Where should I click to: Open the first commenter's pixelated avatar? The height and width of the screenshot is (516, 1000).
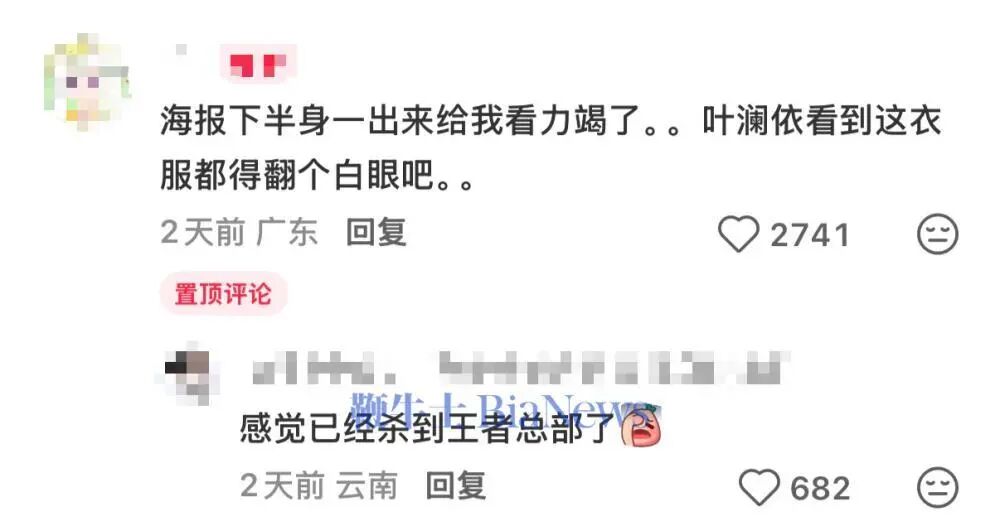coord(87,80)
